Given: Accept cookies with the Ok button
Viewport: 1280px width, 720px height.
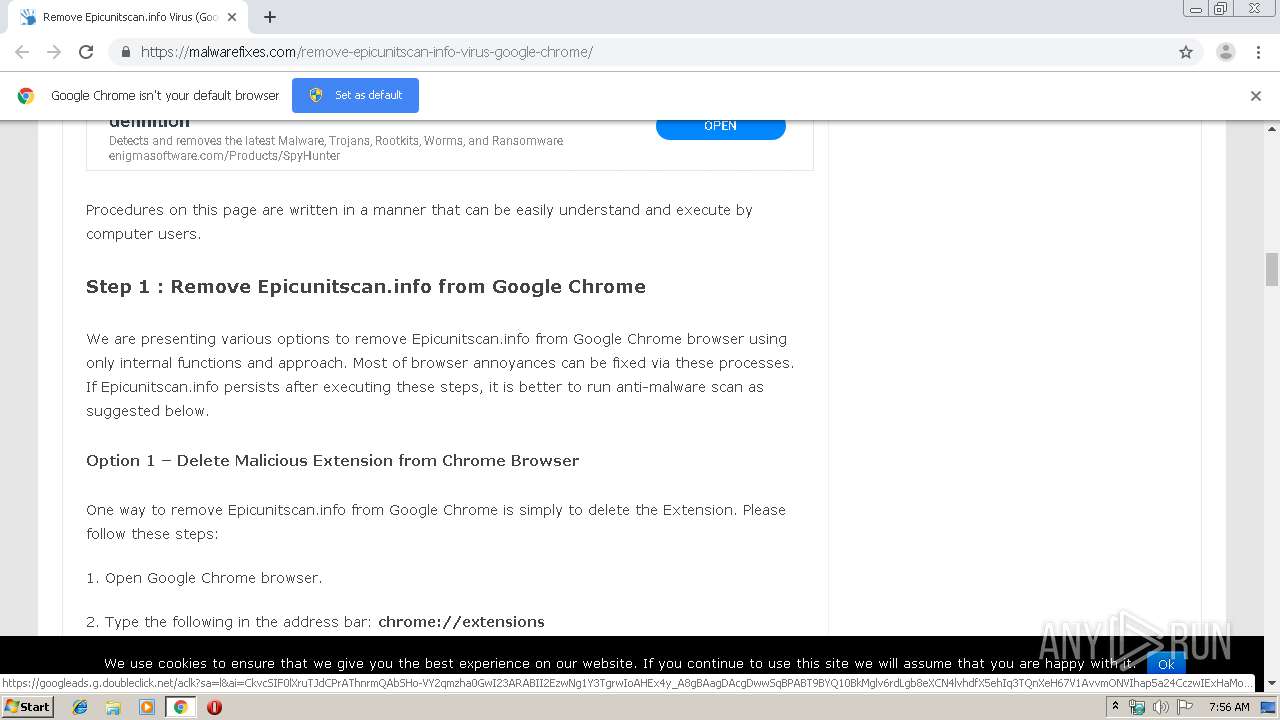Looking at the screenshot, I should [x=1166, y=664].
